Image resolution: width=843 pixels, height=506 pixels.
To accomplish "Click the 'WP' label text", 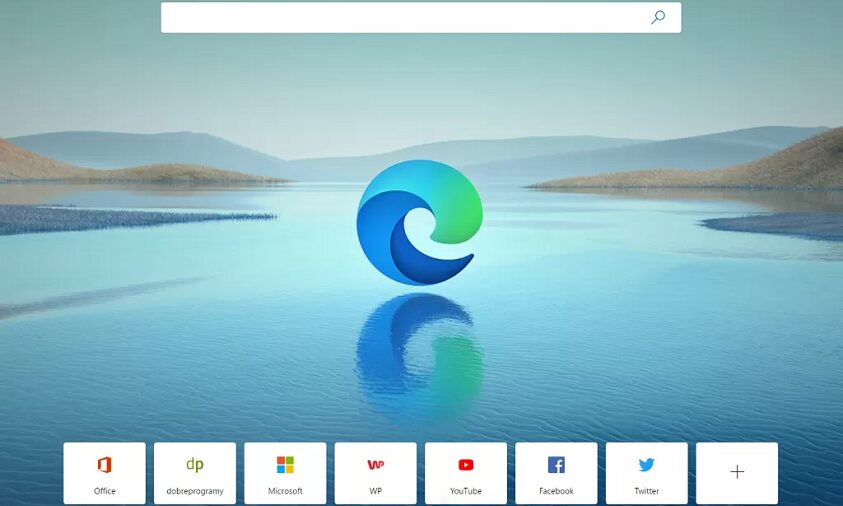I will point(376,491).
